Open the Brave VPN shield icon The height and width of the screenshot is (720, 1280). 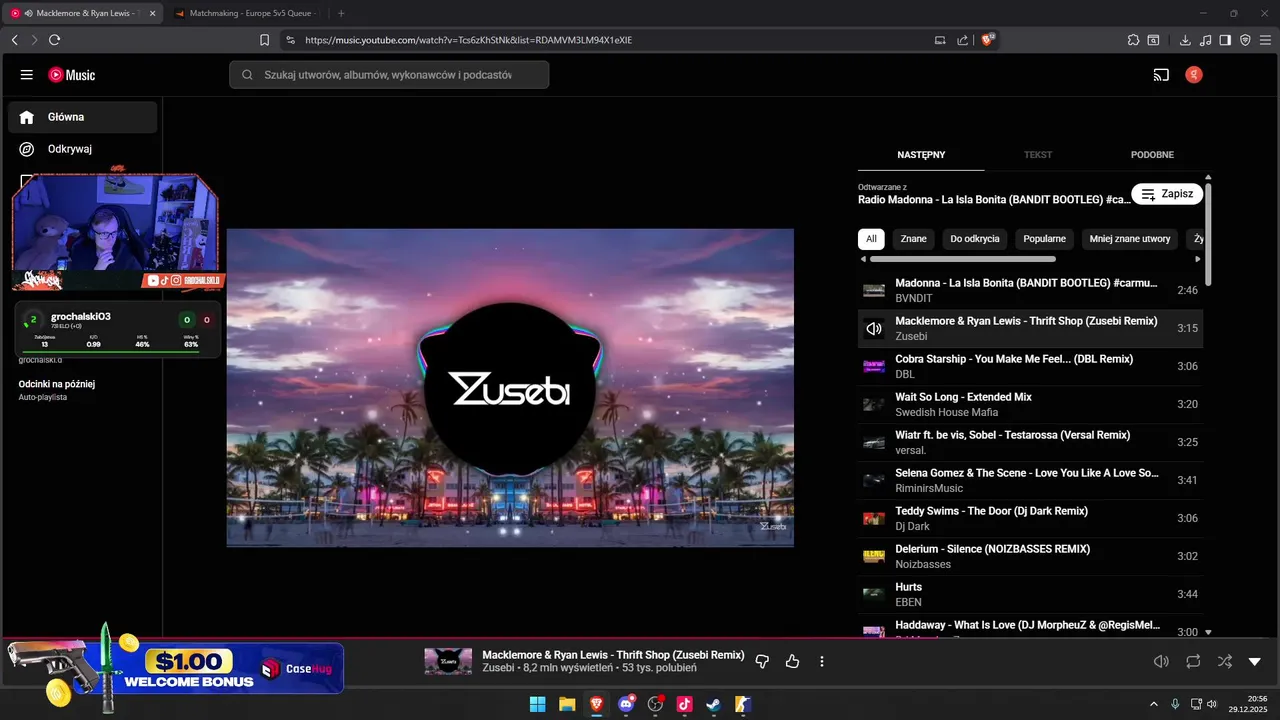(x=1245, y=40)
